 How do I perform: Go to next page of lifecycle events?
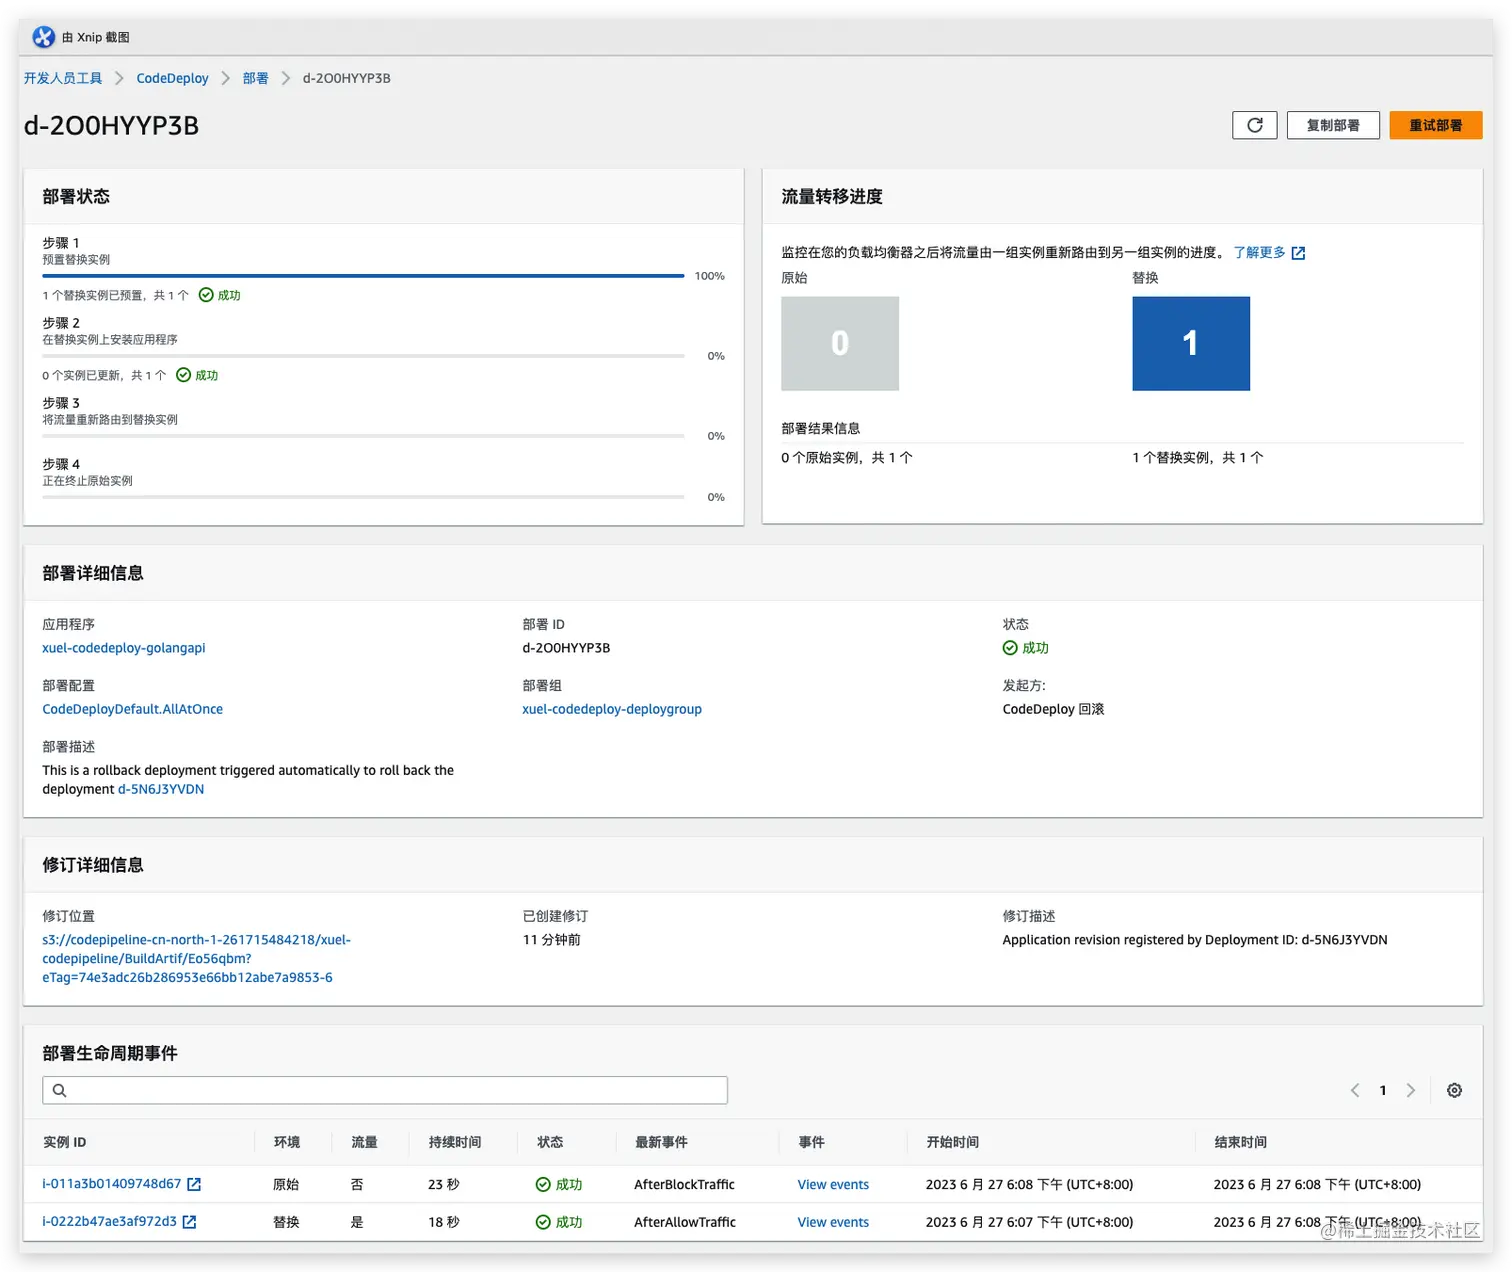point(1411,1090)
